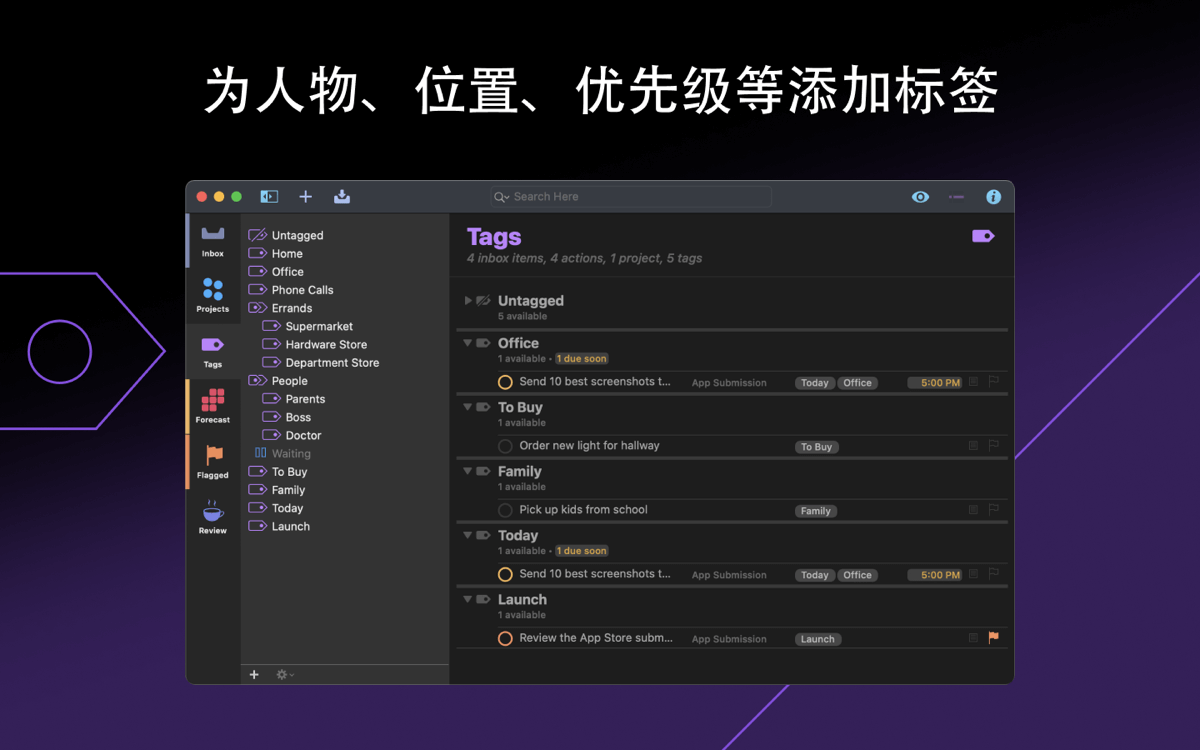Image resolution: width=1200 pixels, height=750 pixels.
Task: Click the plus icon to add new action
Action: click(x=306, y=197)
